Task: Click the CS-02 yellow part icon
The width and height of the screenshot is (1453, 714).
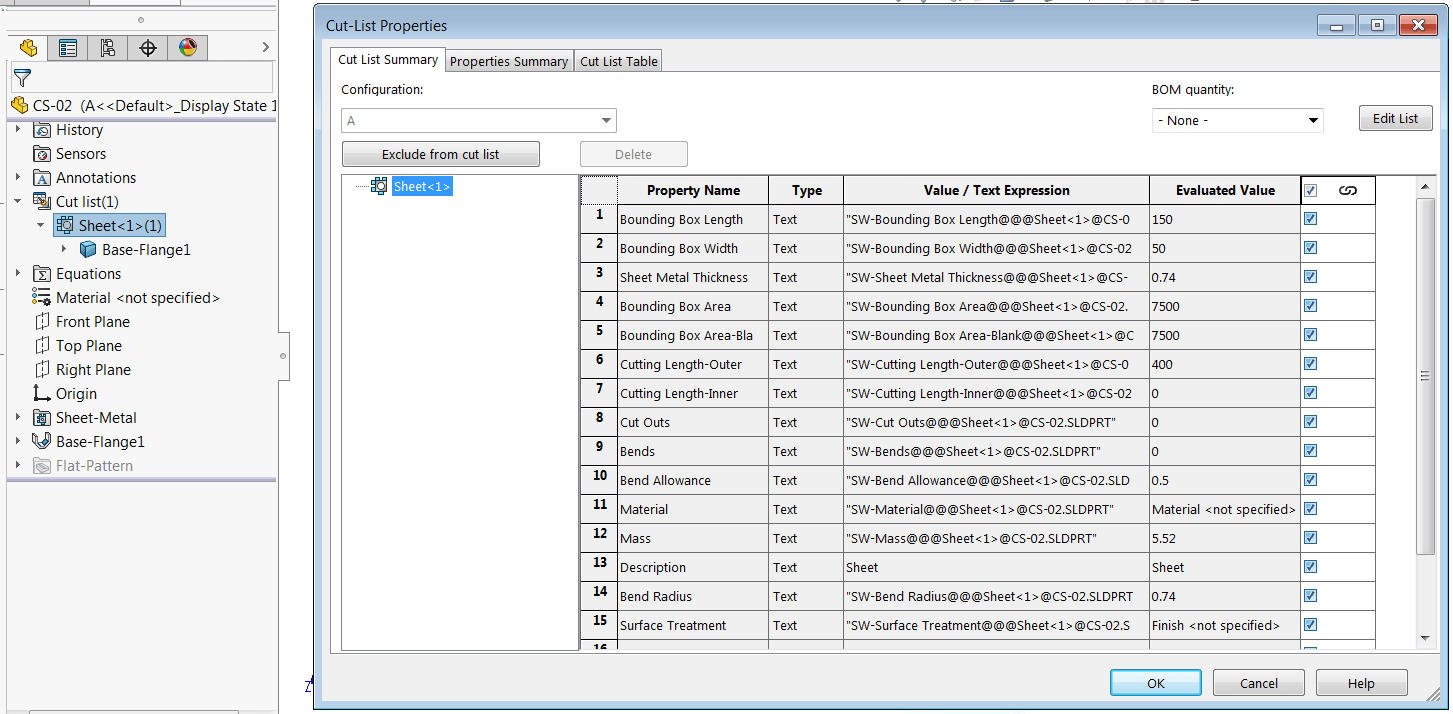Action: click(x=19, y=104)
